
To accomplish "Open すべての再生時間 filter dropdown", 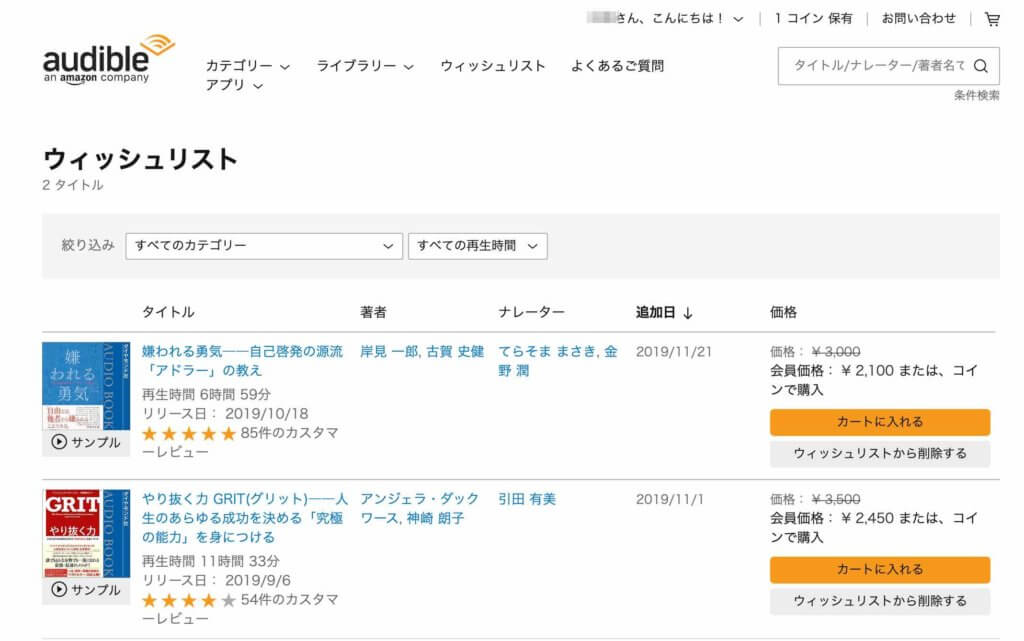I will [477, 246].
